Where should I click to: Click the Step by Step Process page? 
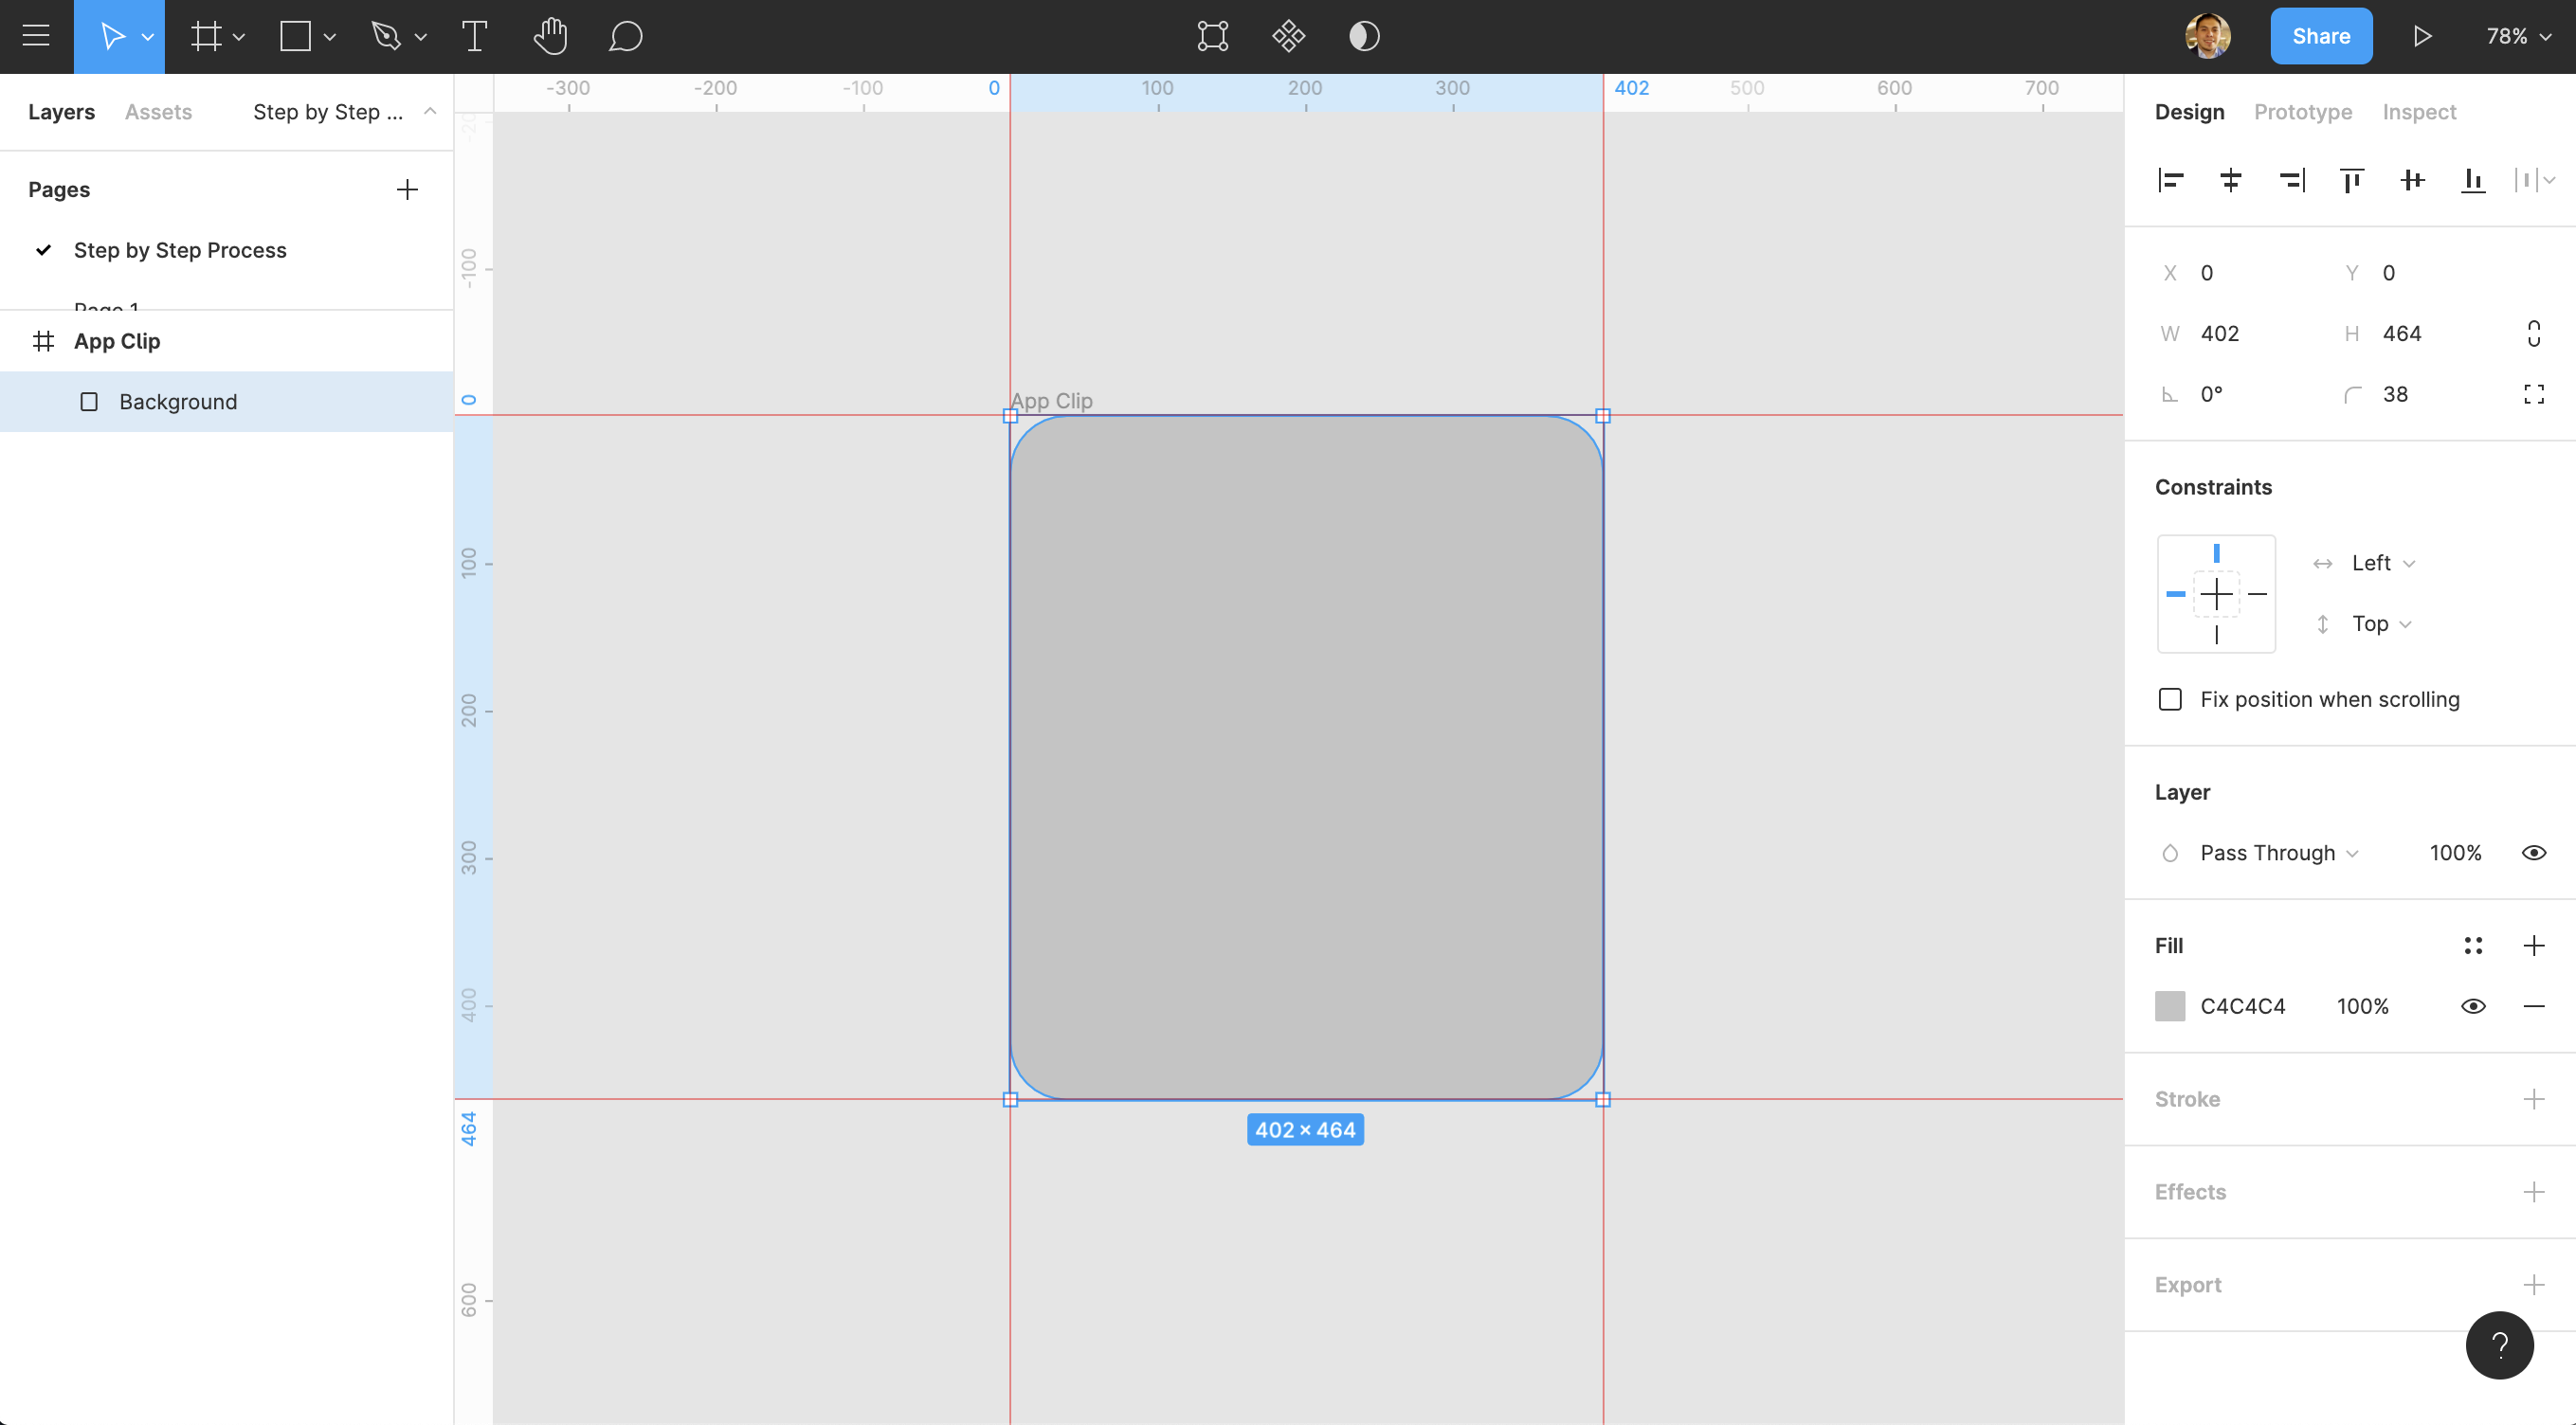click(179, 249)
